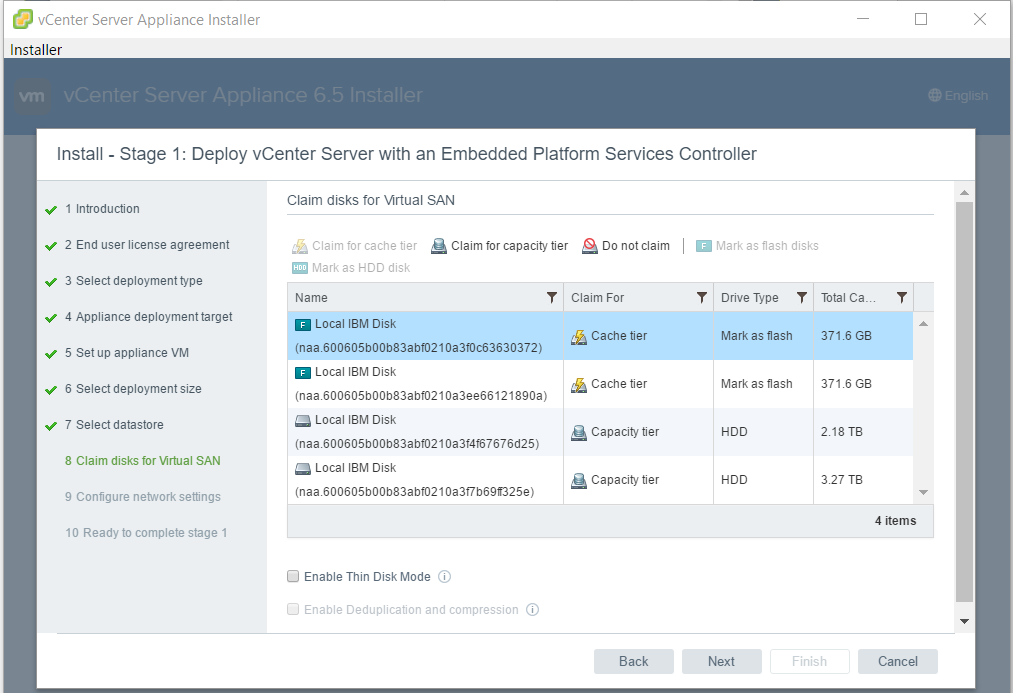The image size is (1013, 693).
Task: Open the Name column filter
Action: coord(552,297)
